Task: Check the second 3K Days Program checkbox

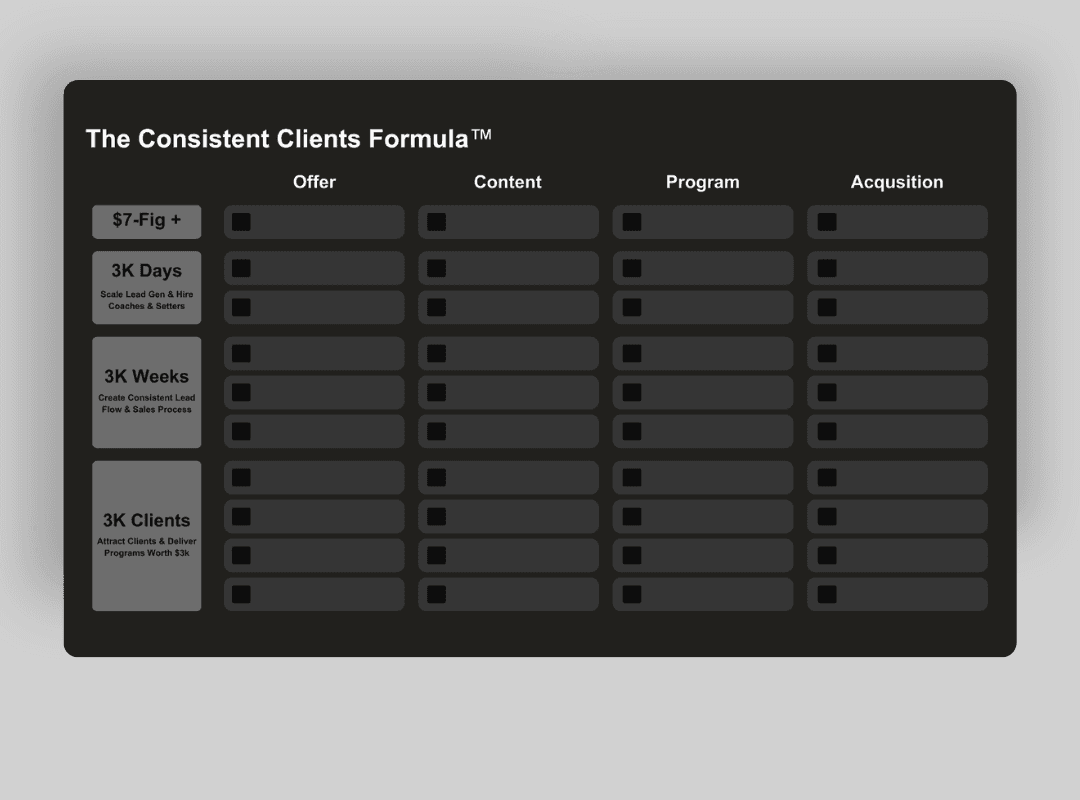Action: pyautogui.click(x=632, y=307)
